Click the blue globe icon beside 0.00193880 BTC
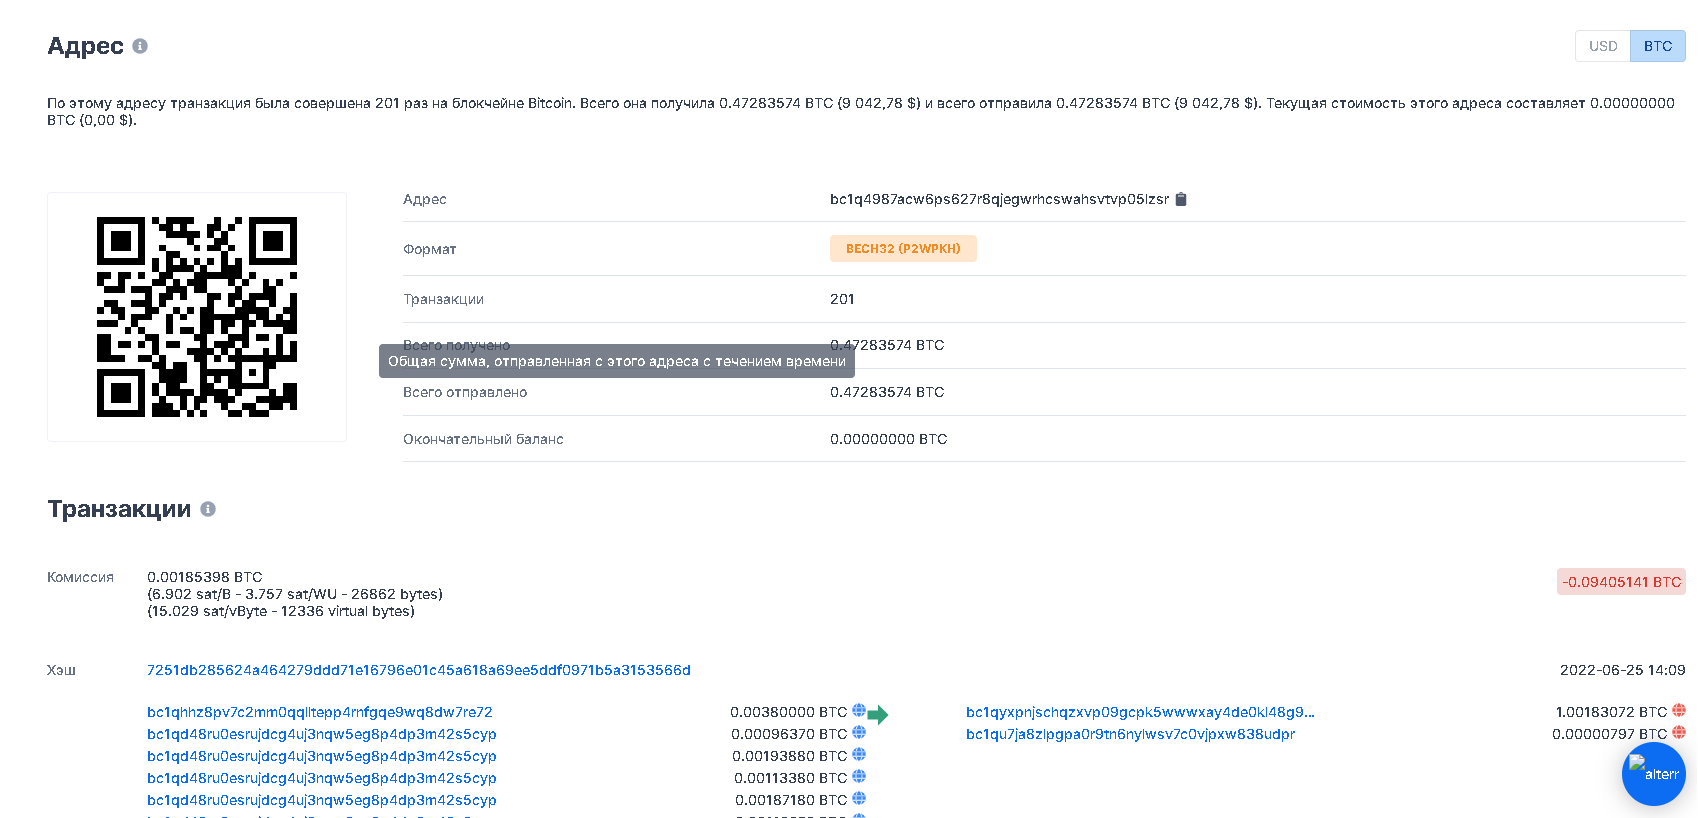The height and width of the screenshot is (818, 1698). click(x=859, y=755)
